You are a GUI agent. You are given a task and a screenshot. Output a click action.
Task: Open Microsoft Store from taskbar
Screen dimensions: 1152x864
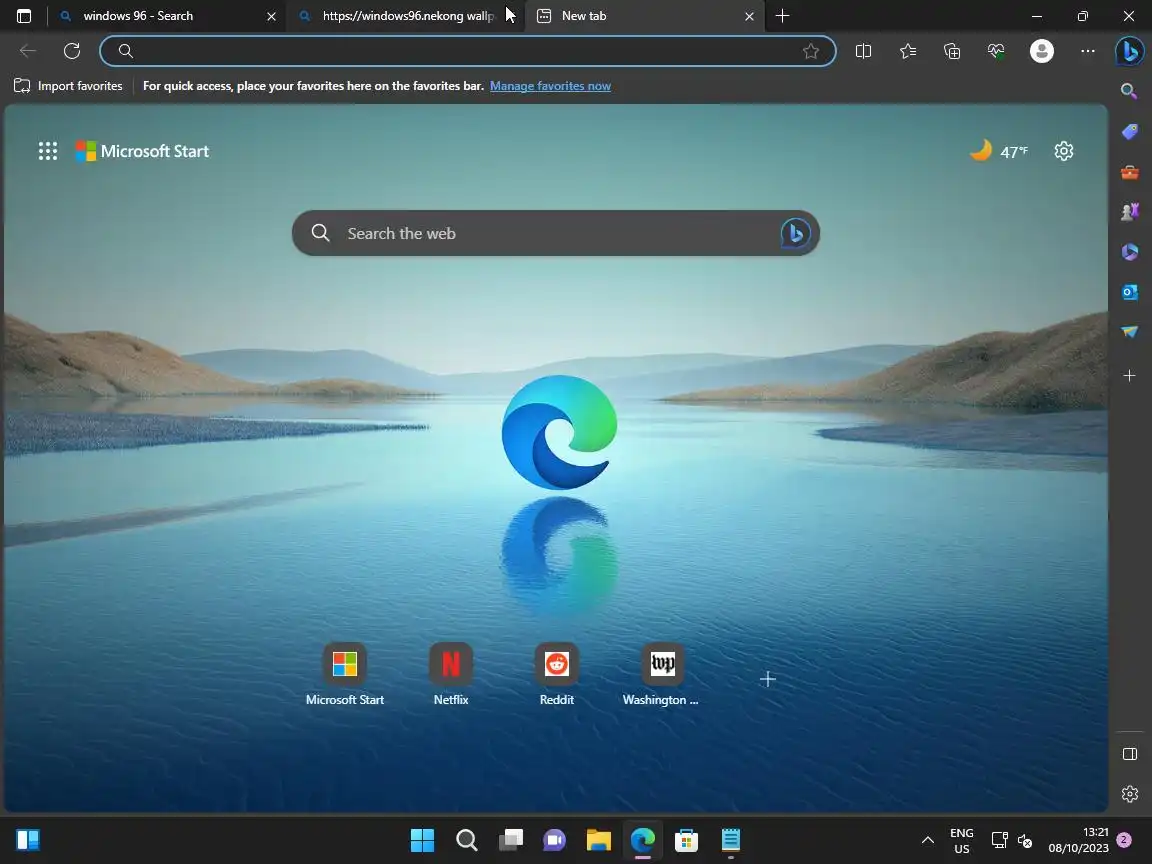point(686,840)
